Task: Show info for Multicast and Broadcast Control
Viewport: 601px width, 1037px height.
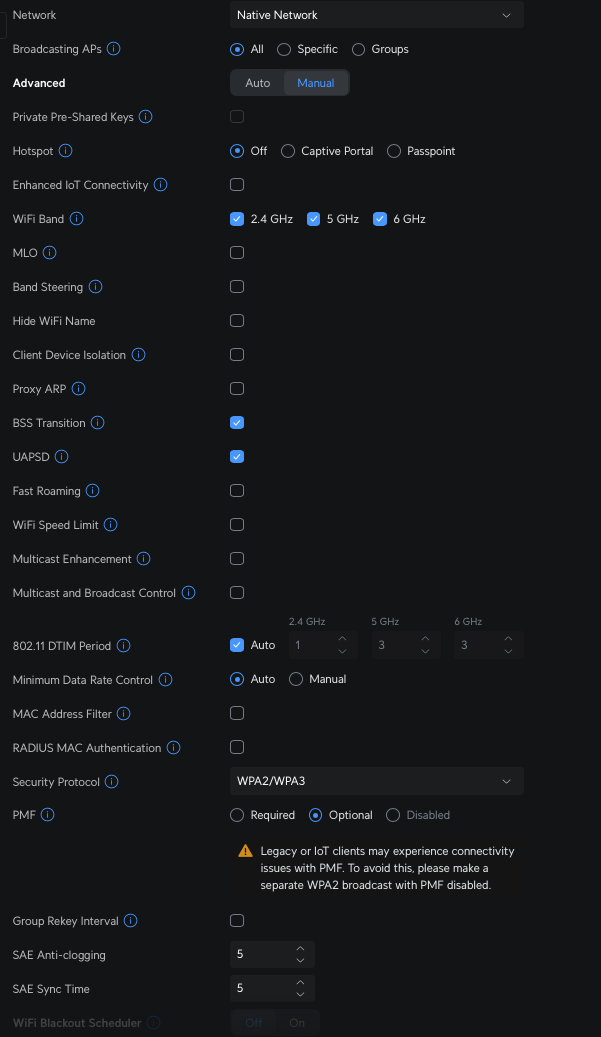Action: [188, 593]
